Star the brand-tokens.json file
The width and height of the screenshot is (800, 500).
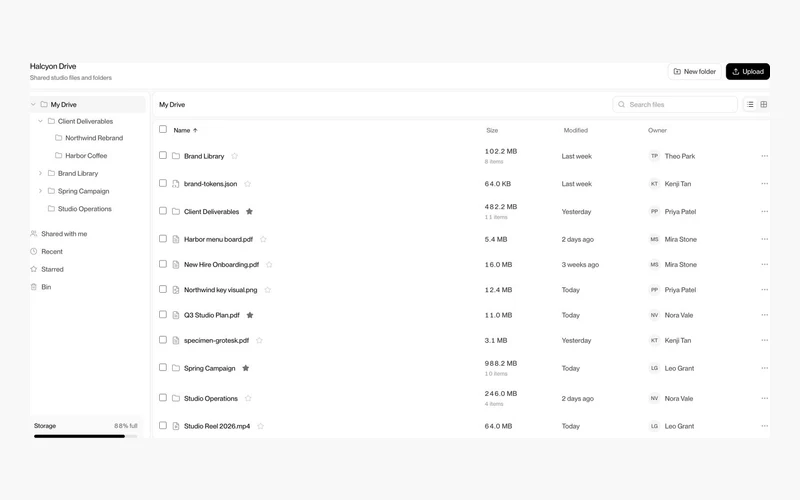click(247, 184)
